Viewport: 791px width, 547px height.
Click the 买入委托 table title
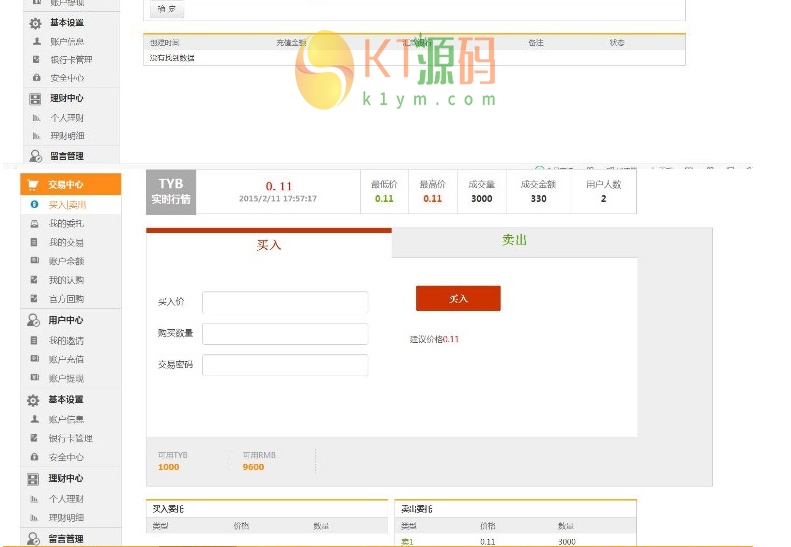point(168,509)
